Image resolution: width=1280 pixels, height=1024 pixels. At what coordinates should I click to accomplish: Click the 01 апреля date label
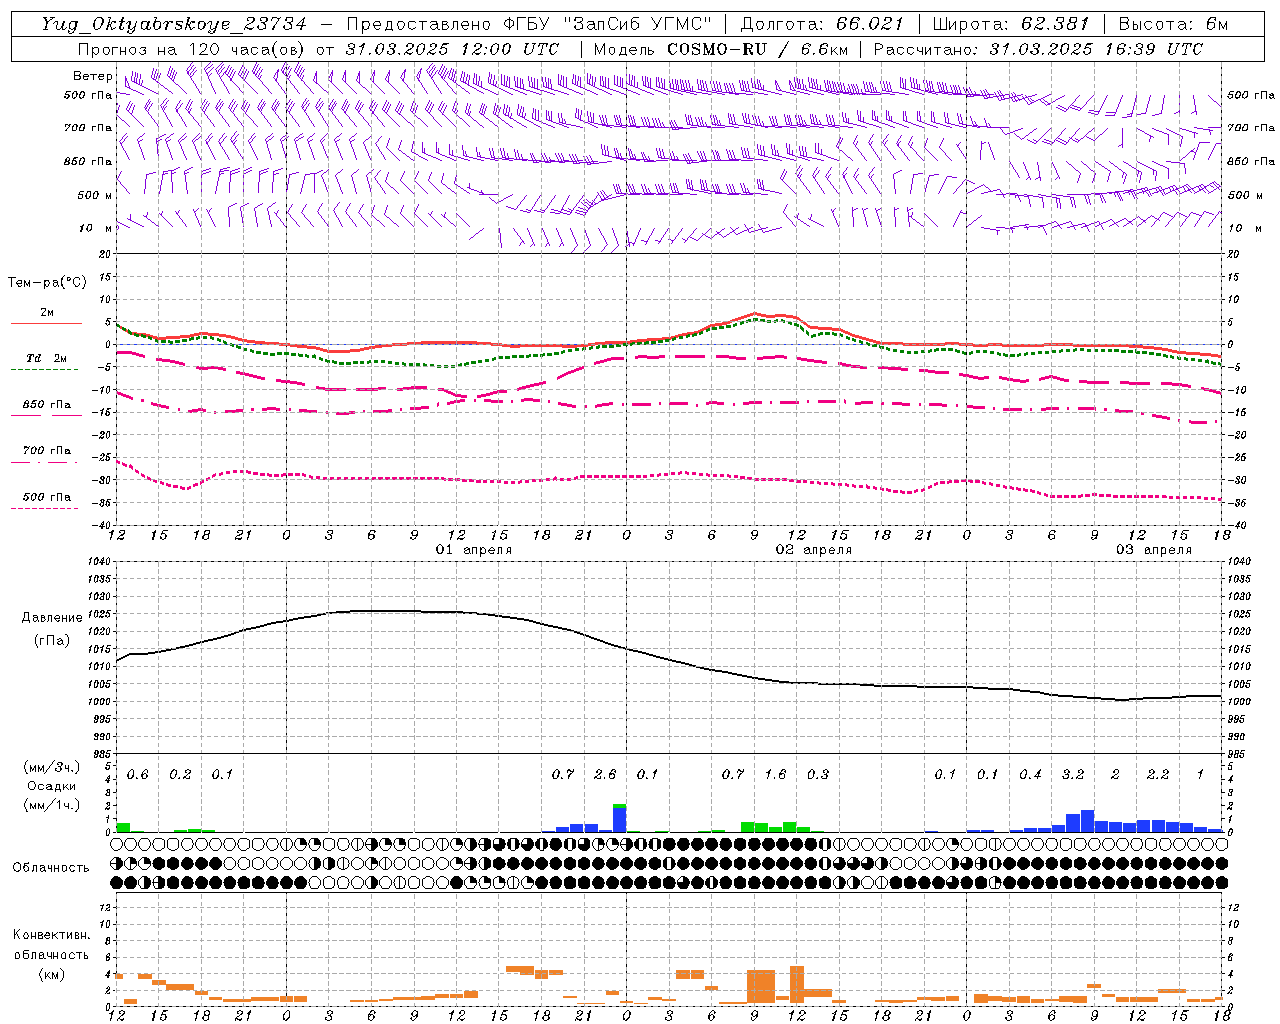(473, 550)
